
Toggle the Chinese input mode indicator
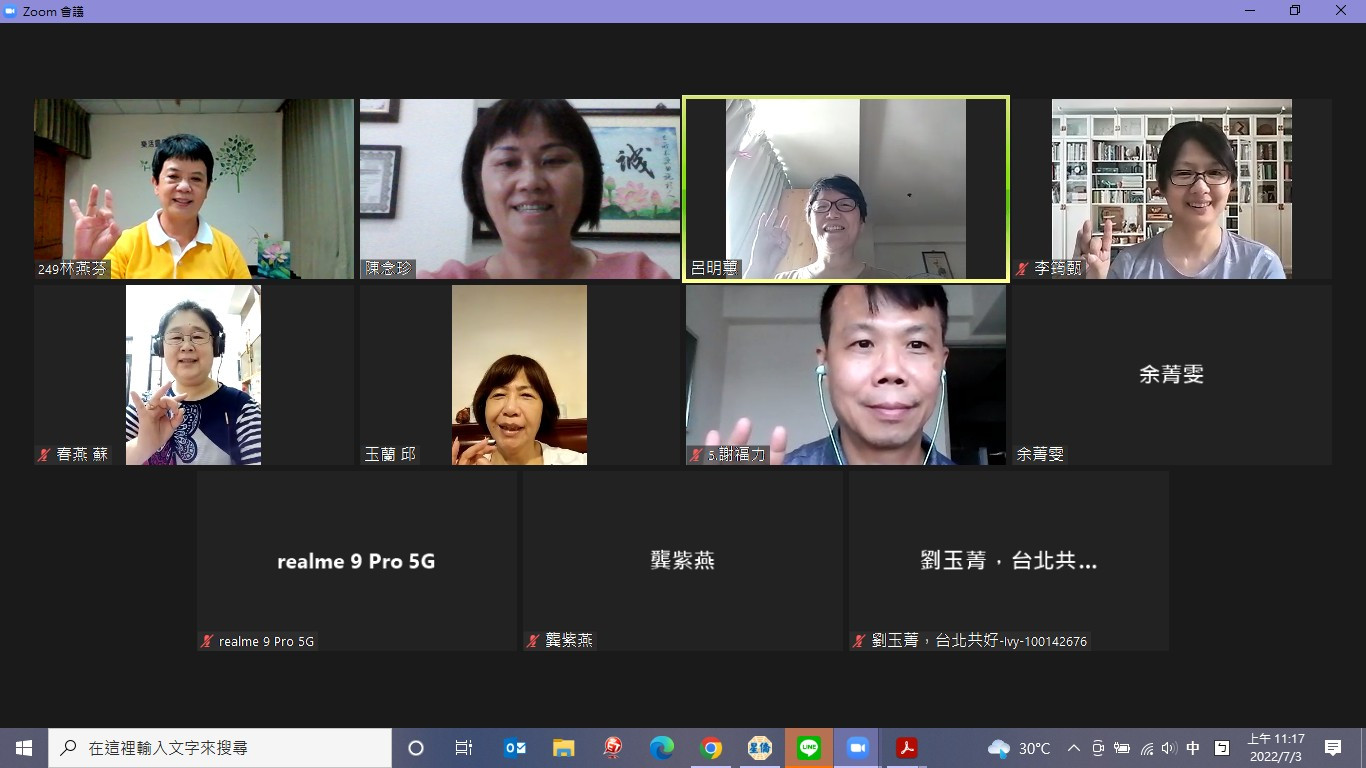pyautogui.click(x=1193, y=748)
